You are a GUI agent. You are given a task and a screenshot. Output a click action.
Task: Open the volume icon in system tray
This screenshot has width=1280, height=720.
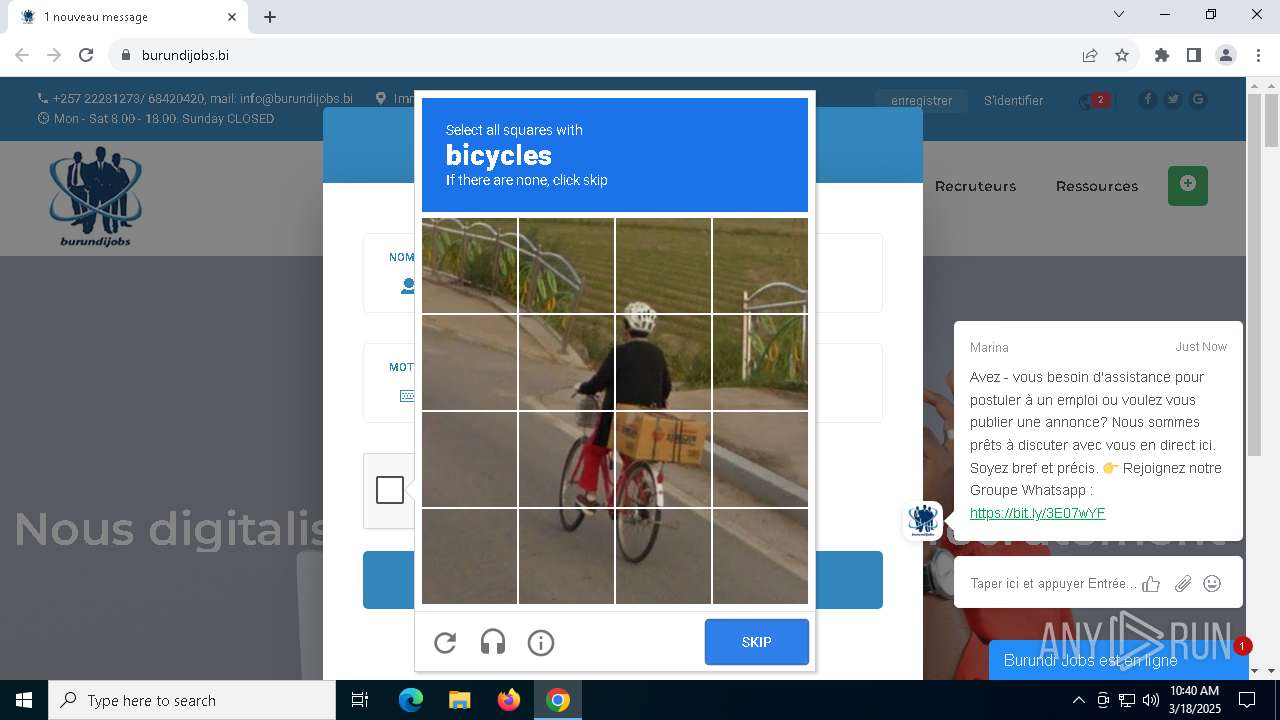coord(1151,700)
